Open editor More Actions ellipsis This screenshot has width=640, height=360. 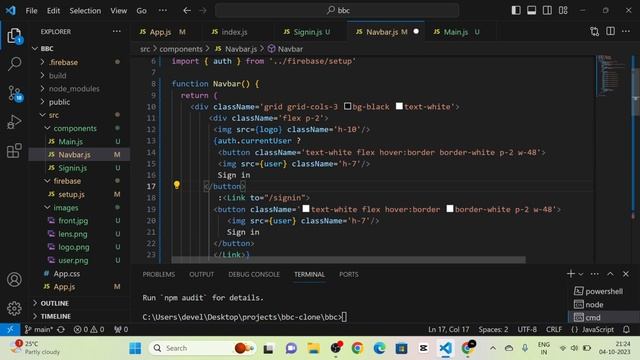(x=626, y=31)
